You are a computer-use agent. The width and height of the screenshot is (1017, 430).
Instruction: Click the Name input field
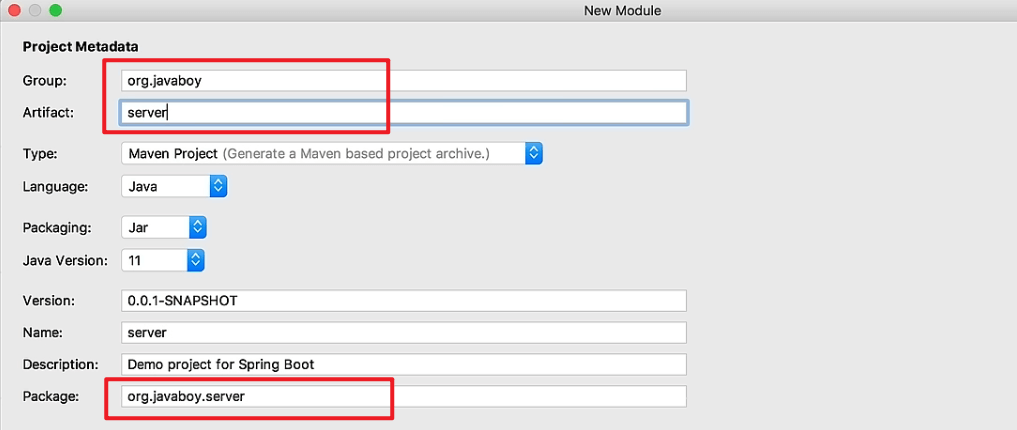click(403, 333)
